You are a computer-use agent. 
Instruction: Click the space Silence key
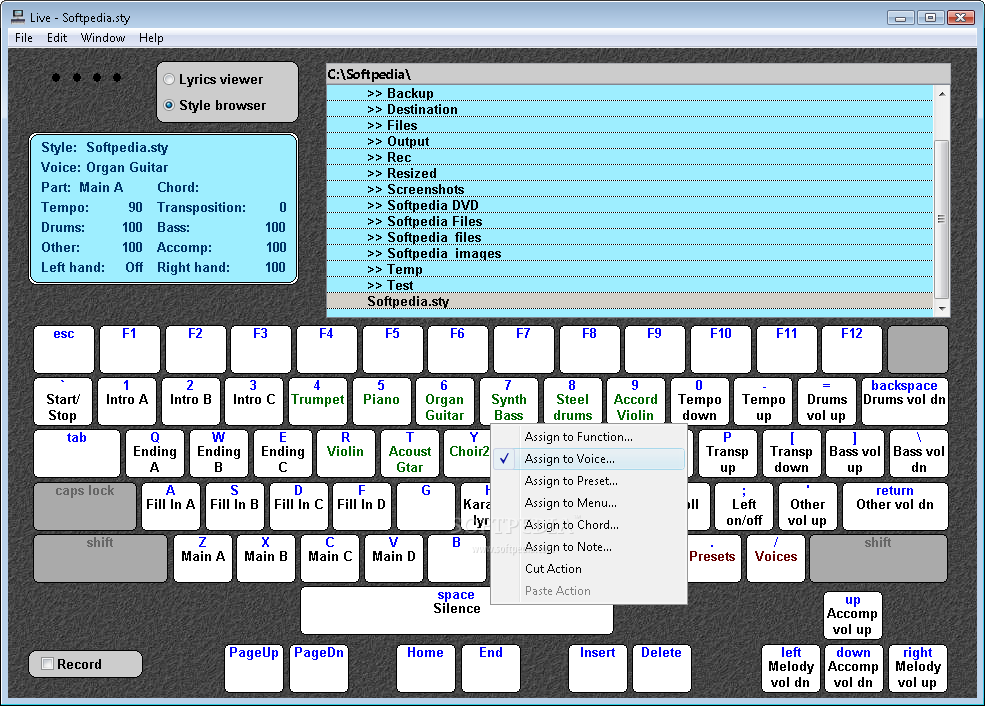tap(457, 610)
